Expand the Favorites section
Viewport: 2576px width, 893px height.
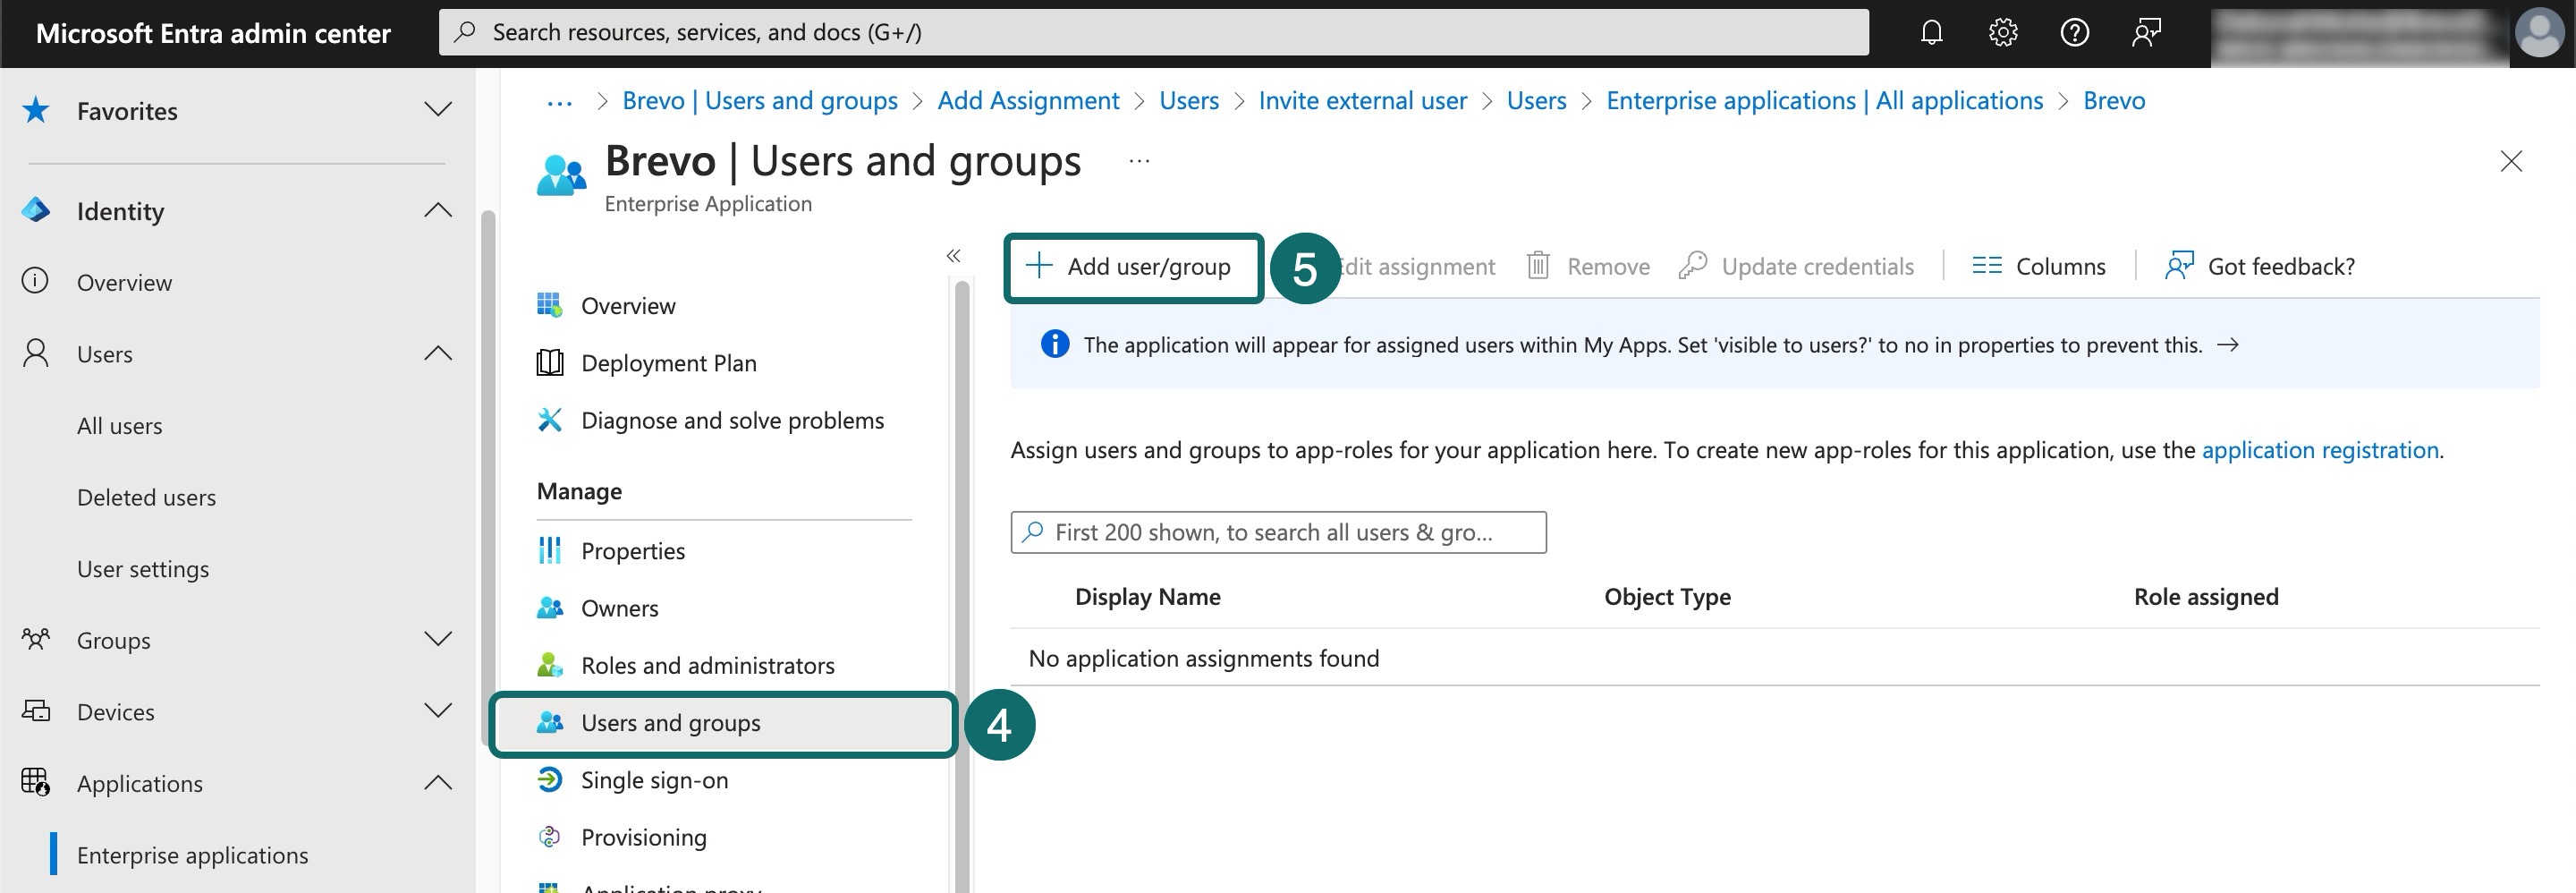pyautogui.click(x=437, y=110)
